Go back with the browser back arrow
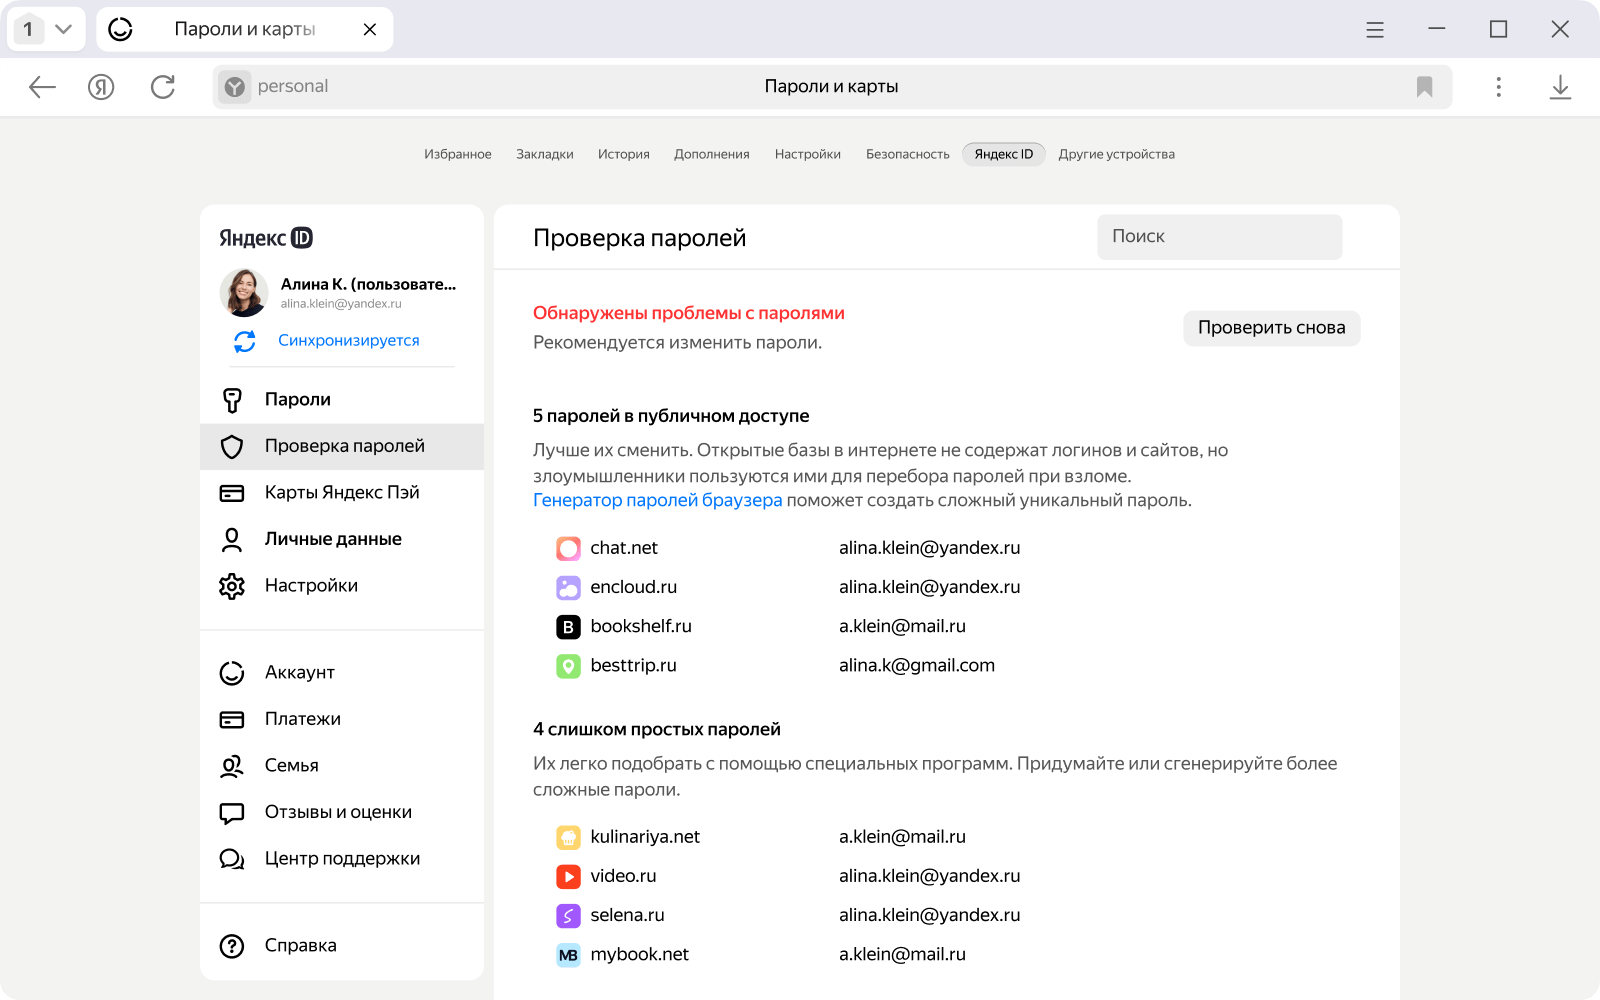The width and height of the screenshot is (1600, 1000). tap(42, 87)
